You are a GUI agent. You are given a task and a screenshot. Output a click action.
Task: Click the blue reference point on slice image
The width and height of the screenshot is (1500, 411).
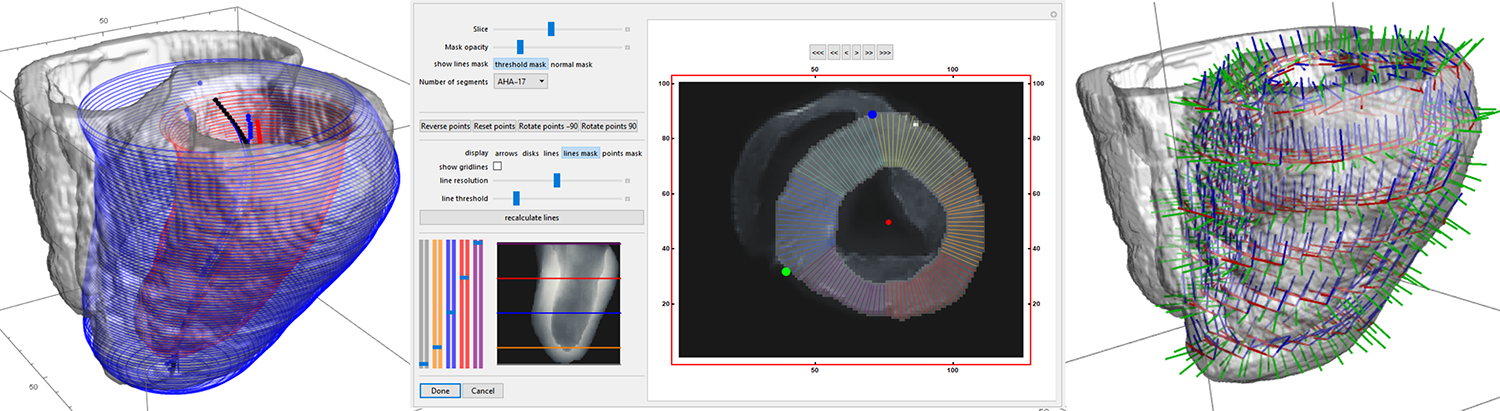[x=872, y=115]
